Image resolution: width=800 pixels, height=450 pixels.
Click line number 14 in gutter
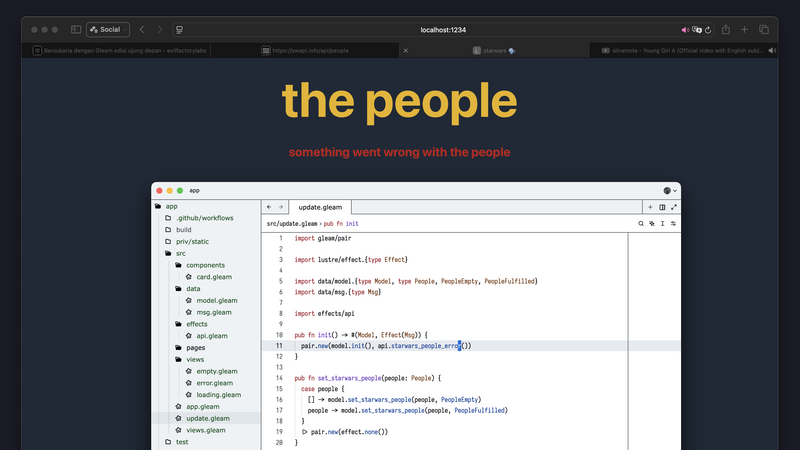tap(279, 378)
